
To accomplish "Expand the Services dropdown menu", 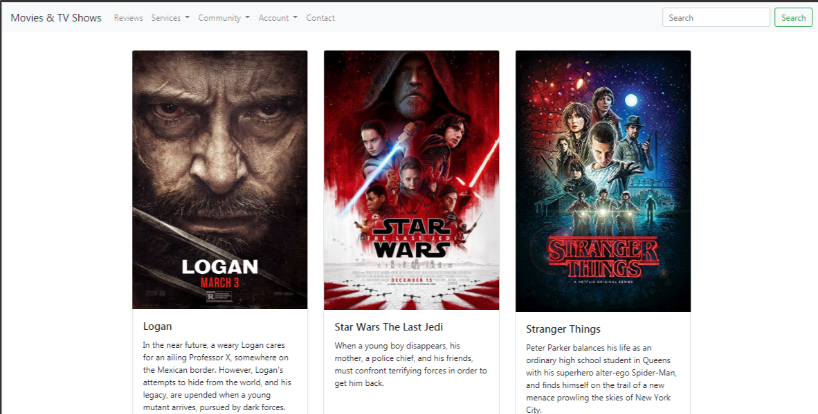I will tap(171, 18).
